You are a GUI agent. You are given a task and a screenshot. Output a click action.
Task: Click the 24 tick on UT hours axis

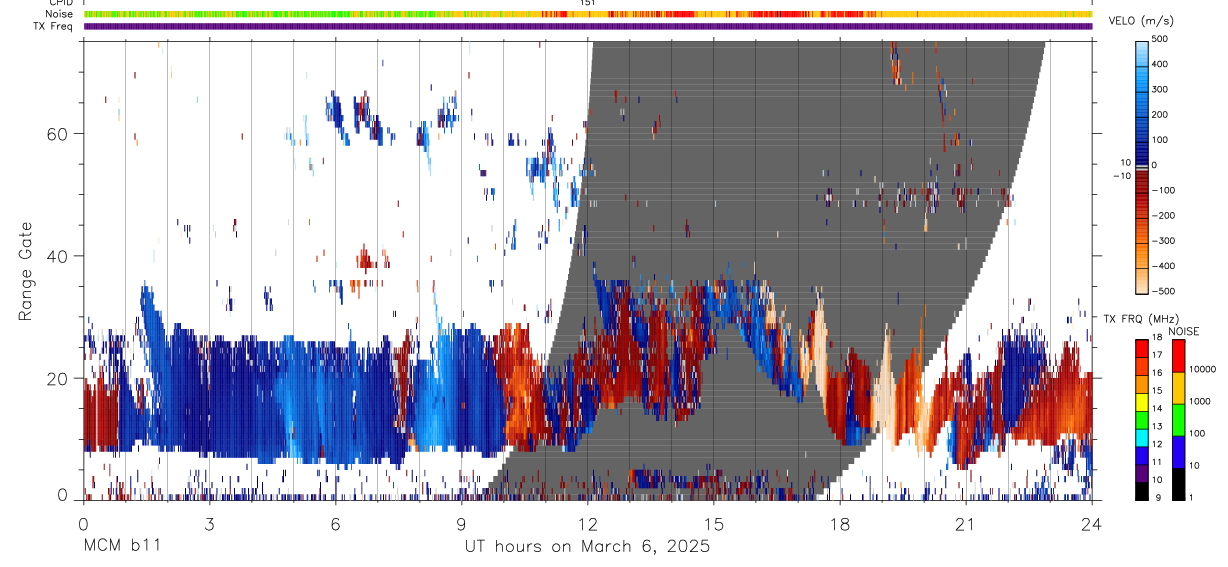(1091, 525)
